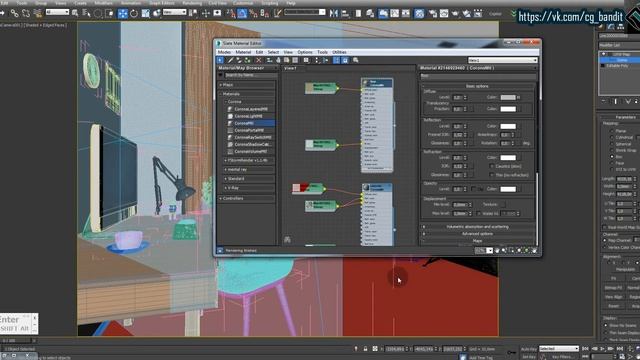The height and width of the screenshot is (360, 640).
Task: Click Lay Out All nodes icon
Action: [317, 60]
